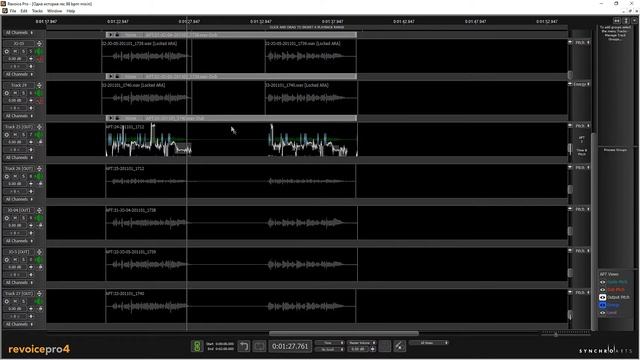Screen dimensions: 640x360
Task: Select the editing tool icon beside volume
Action: (x=400, y=346)
